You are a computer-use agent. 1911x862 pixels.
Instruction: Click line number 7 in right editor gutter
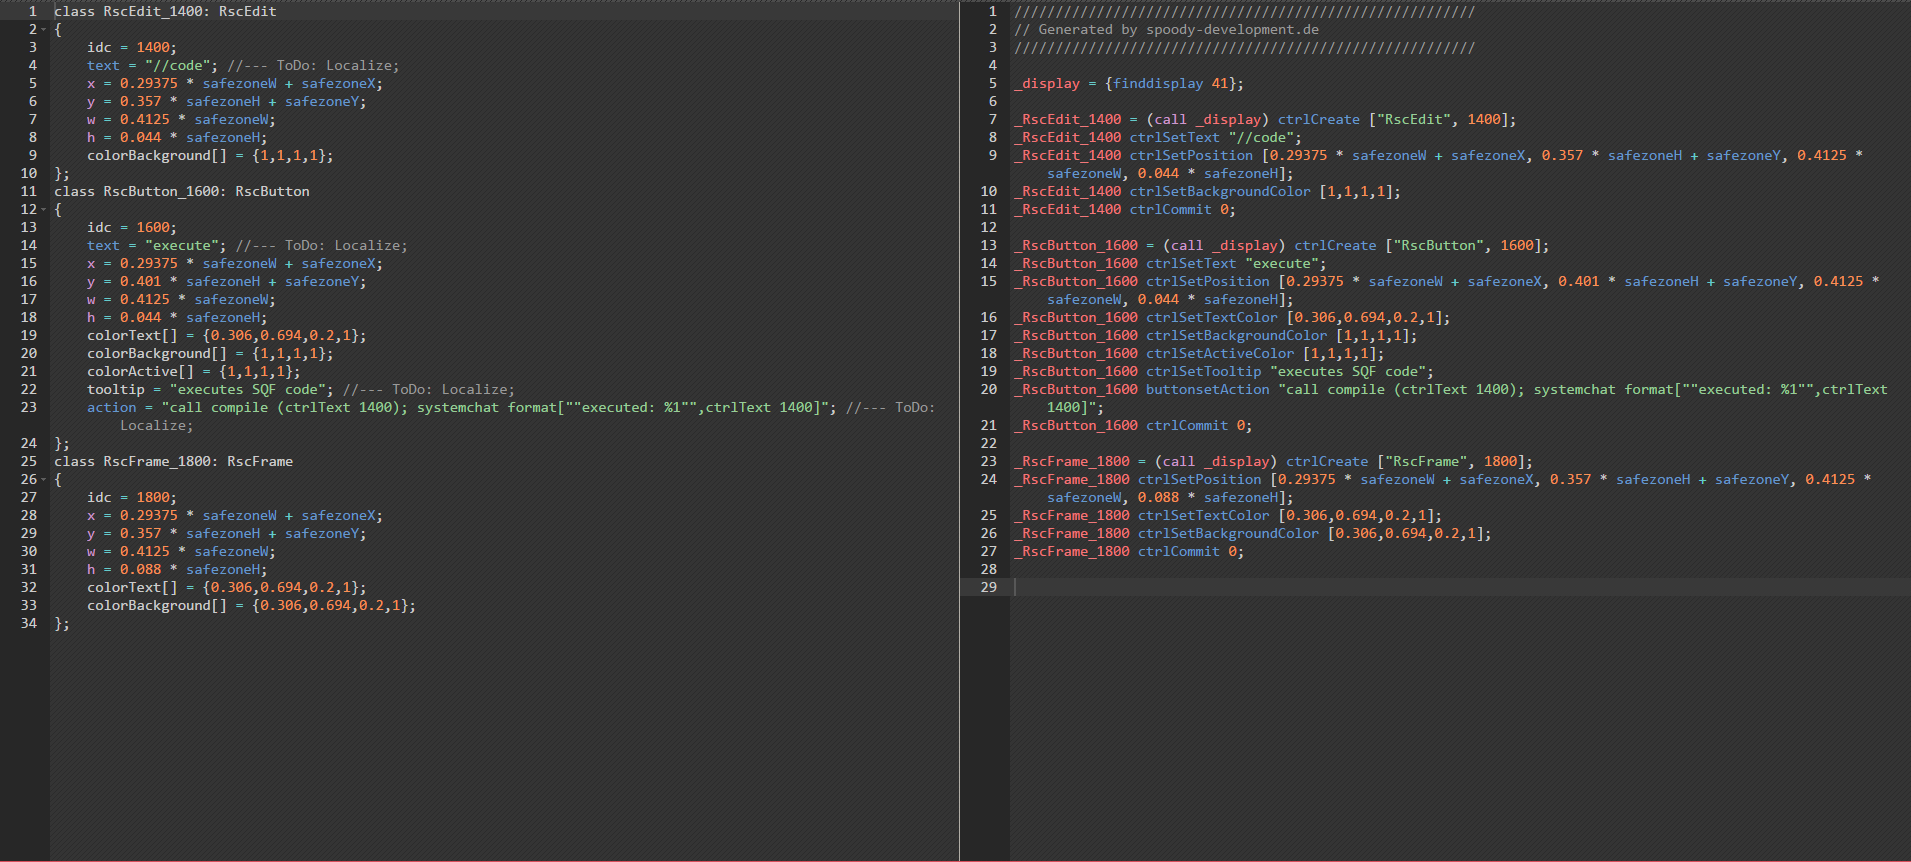tap(992, 119)
